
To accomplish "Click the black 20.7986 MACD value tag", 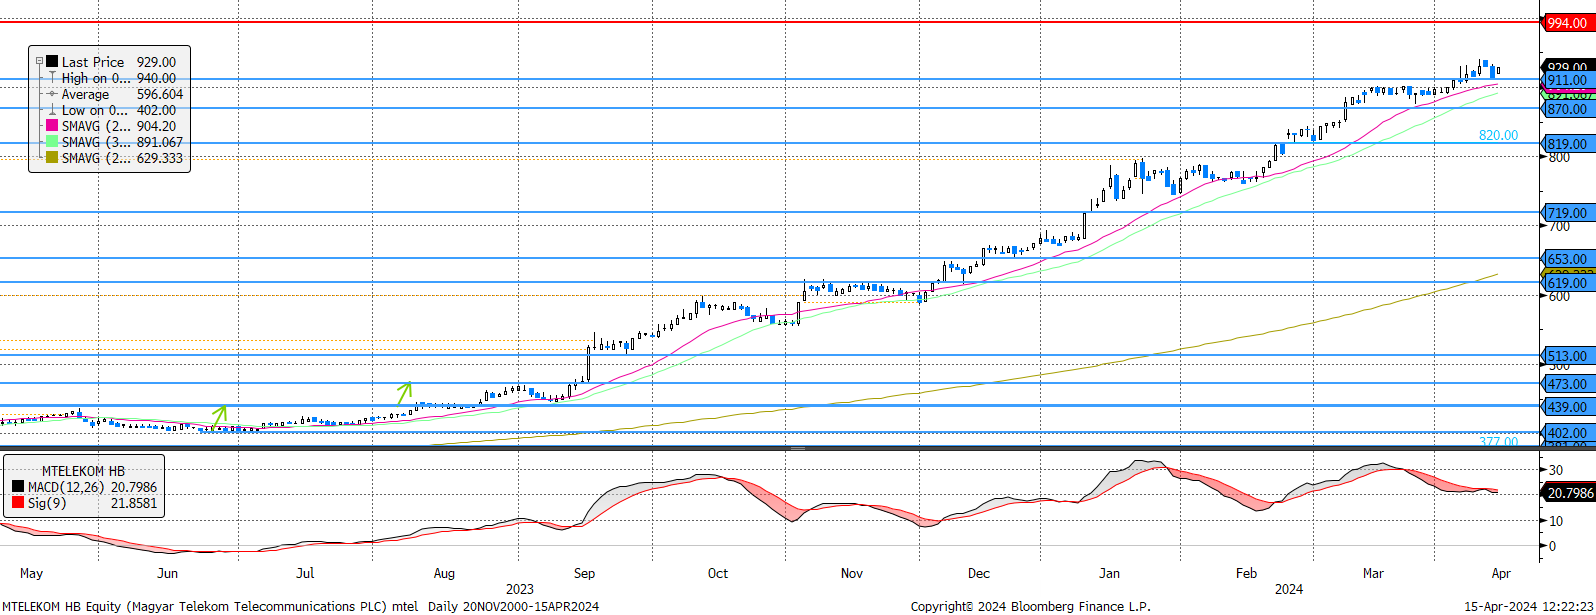I will (x=1569, y=493).
